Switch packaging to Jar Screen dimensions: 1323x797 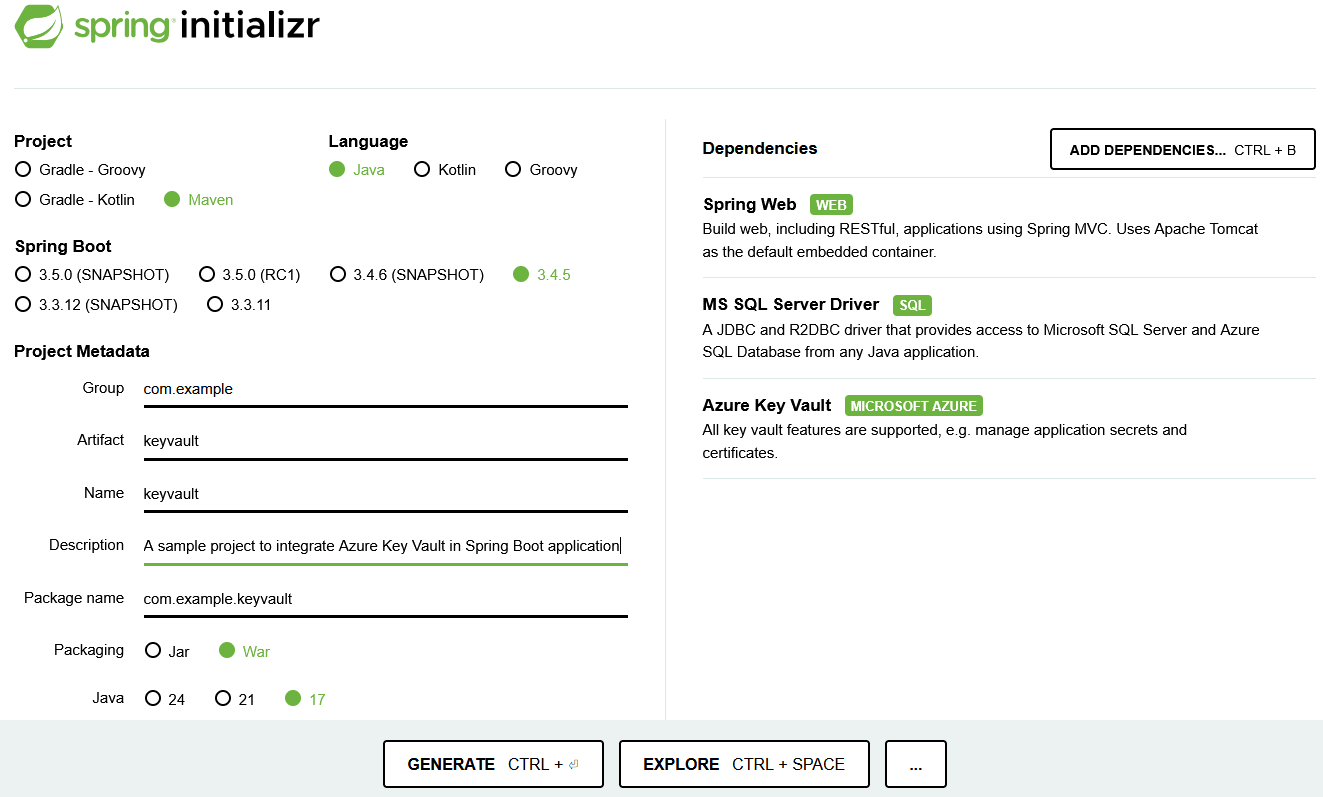(x=167, y=651)
